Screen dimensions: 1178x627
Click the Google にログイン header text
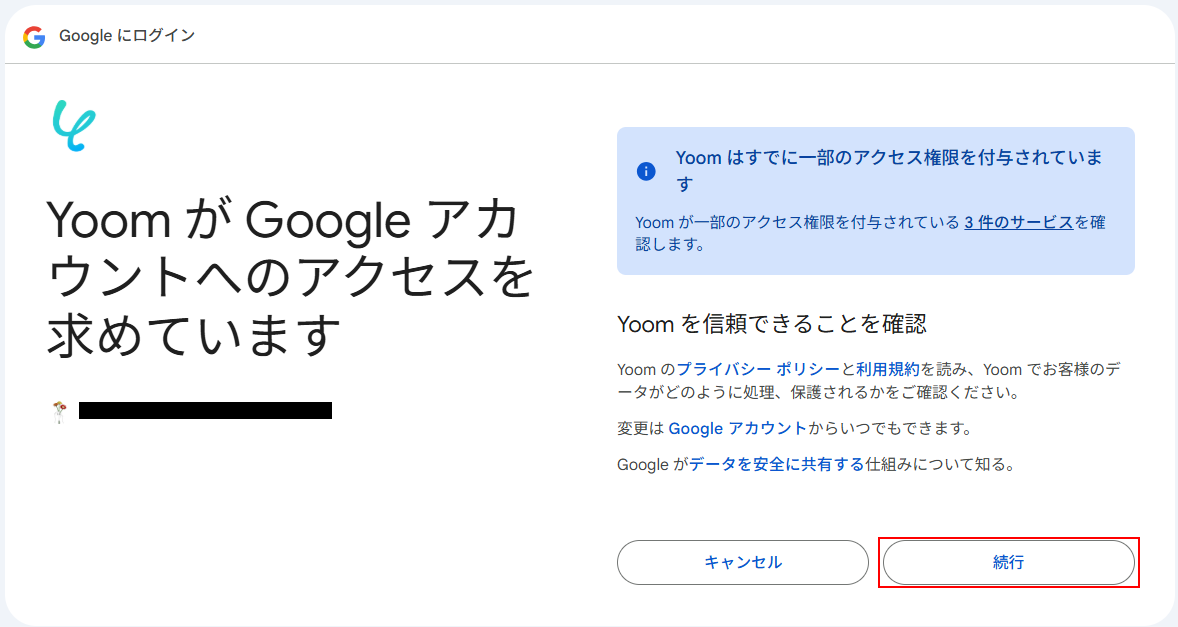pyautogui.click(x=127, y=36)
